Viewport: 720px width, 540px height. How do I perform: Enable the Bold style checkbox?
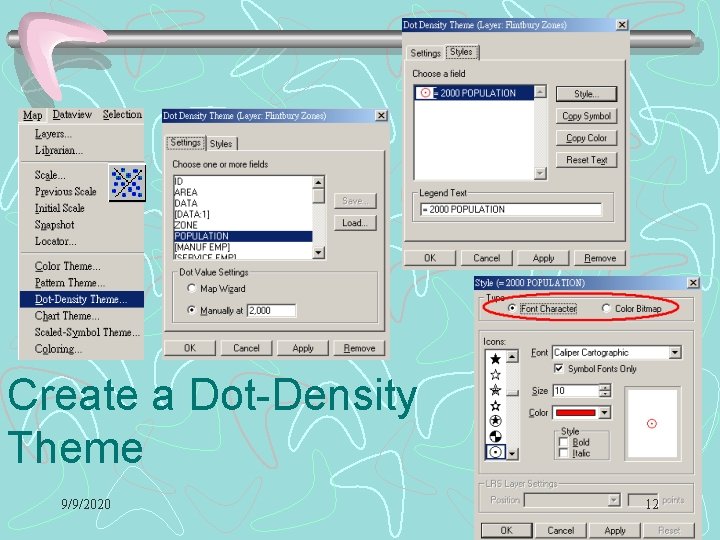(563, 442)
